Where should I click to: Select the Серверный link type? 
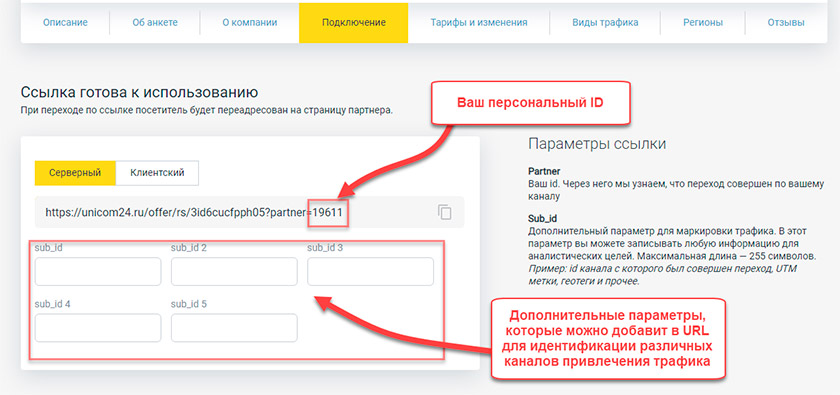tap(75, 173)
